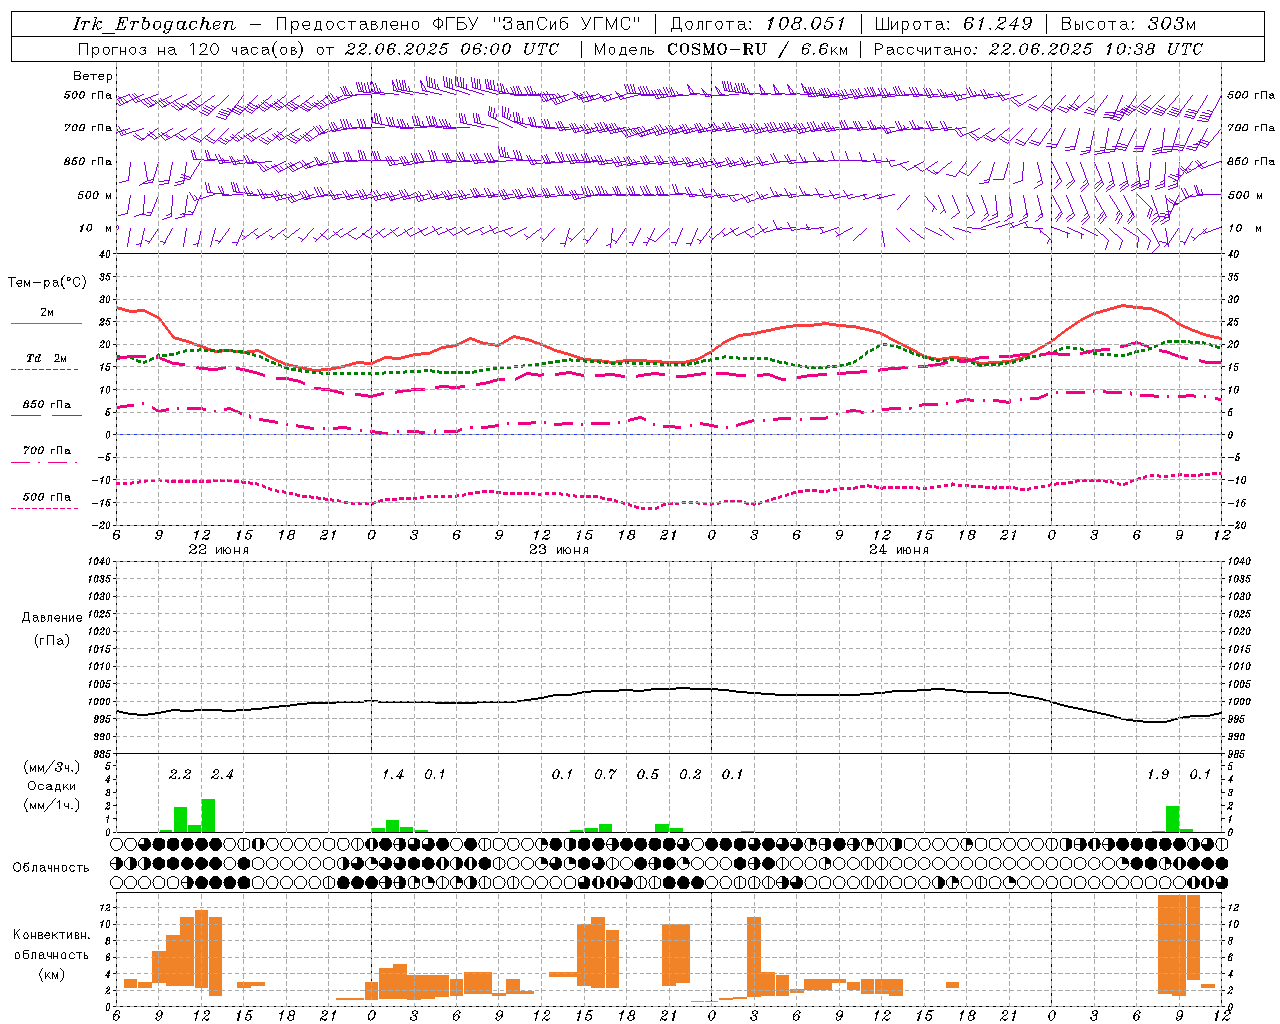Click the forecast start 22.06.2025 06:00 UTC

(451, 49)
